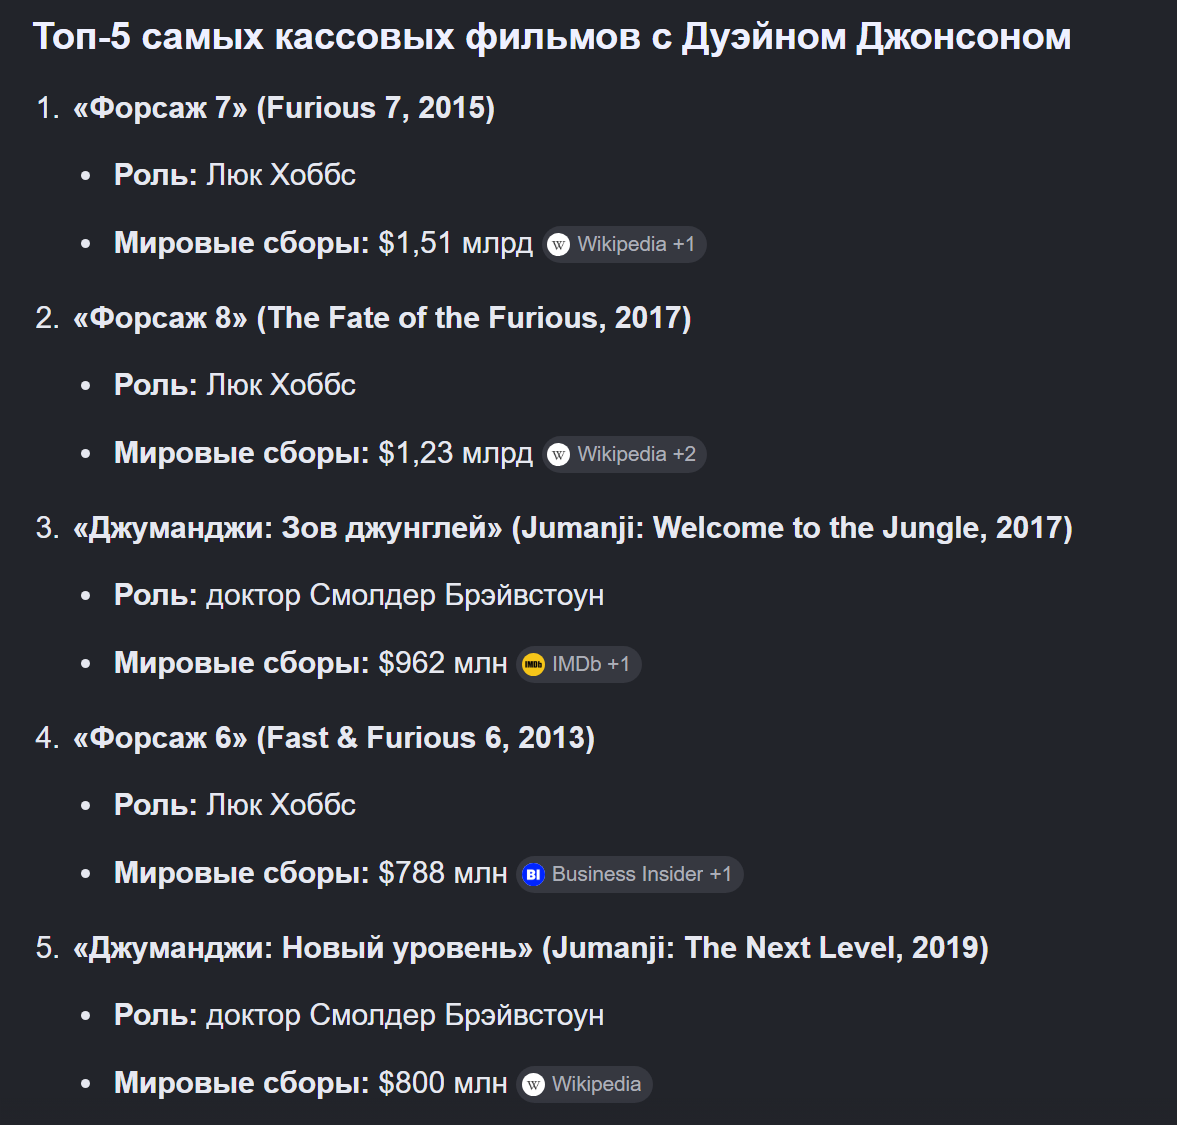Click the «Форсаж 7» (Furious 7, 2015) title
The width and height of the screenshot is (1177, 1125).
284,108
